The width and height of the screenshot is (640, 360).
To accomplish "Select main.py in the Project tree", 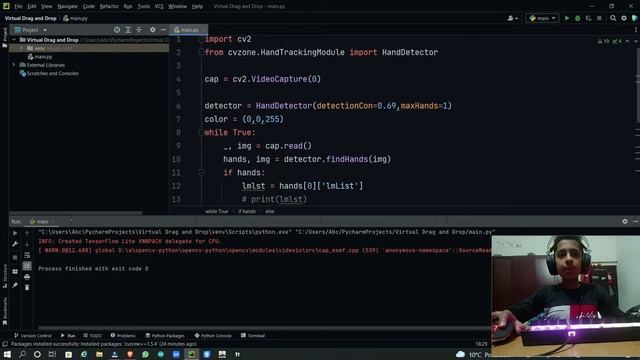I will tap(40, 57).
